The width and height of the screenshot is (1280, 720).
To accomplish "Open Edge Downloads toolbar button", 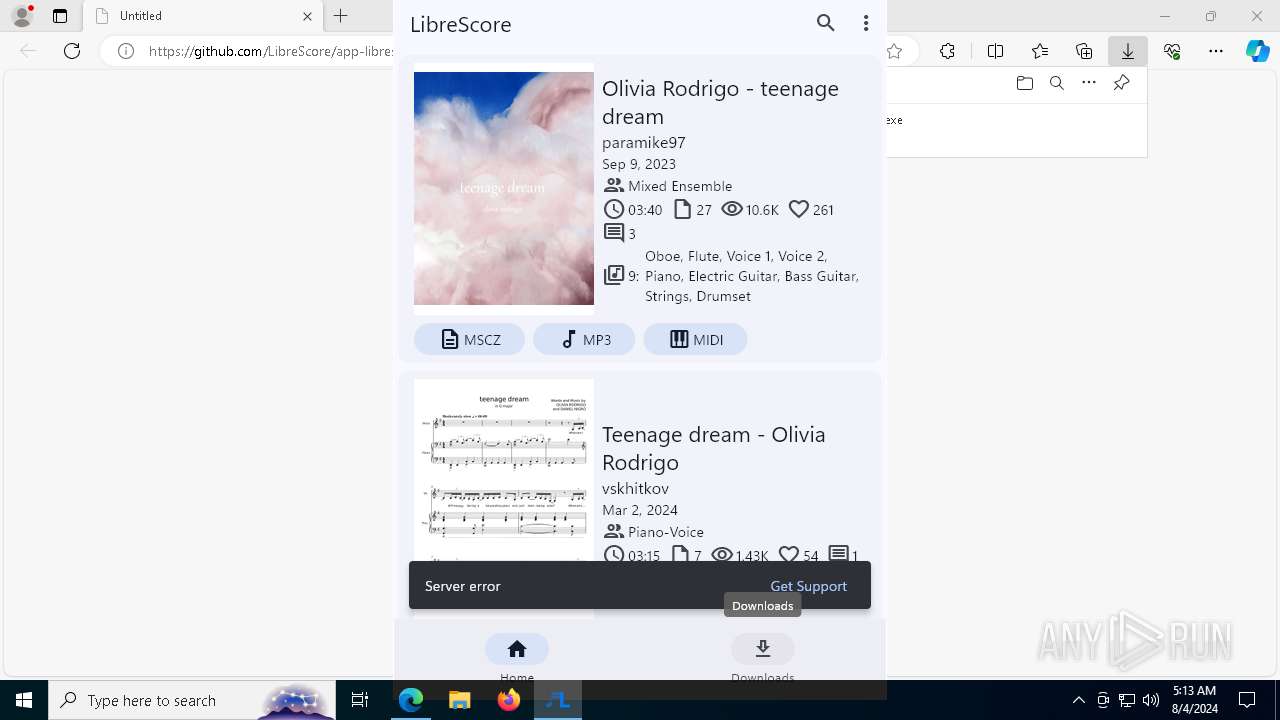I will tap(1128, 51).
